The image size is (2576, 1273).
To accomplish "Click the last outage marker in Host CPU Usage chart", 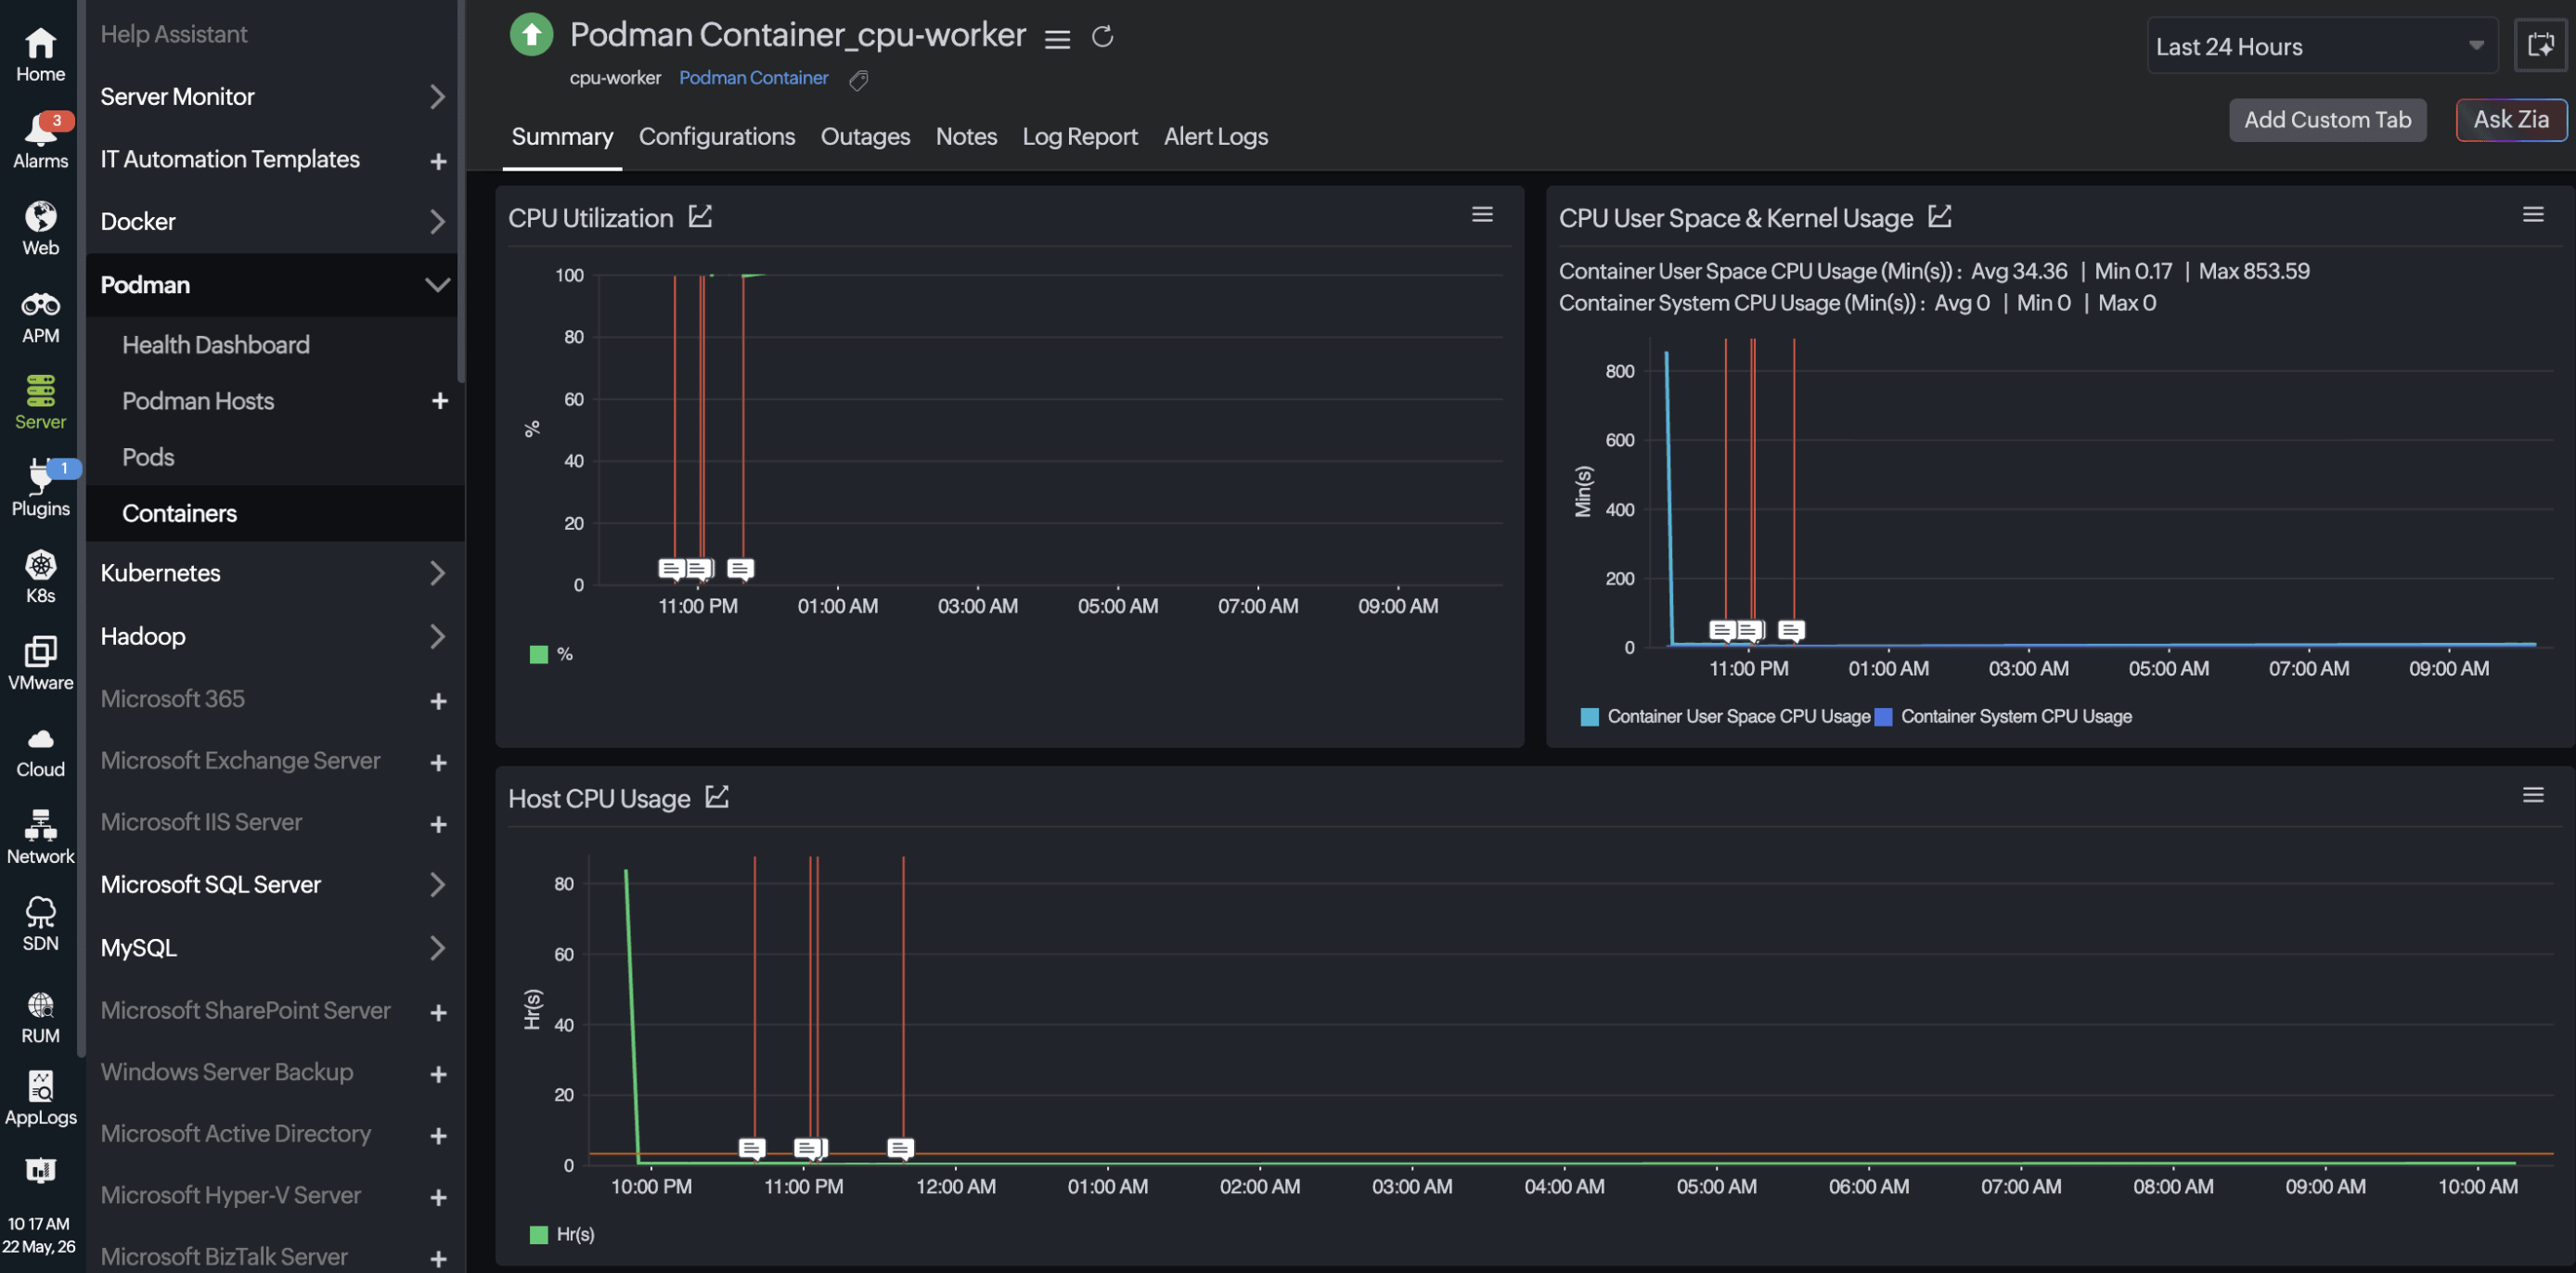I will 900,1149.
